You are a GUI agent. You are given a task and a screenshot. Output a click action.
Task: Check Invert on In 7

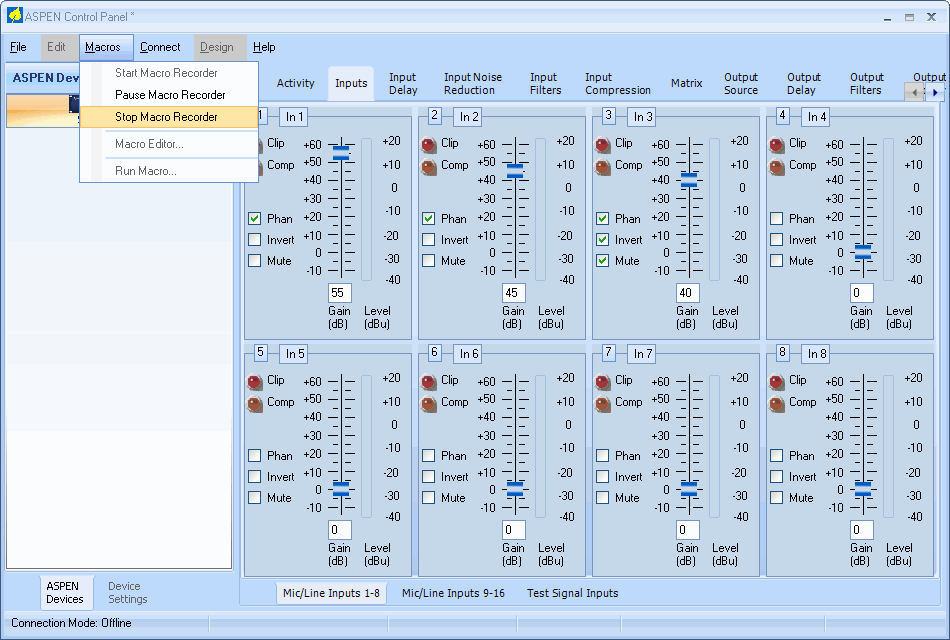coord(602,476)
